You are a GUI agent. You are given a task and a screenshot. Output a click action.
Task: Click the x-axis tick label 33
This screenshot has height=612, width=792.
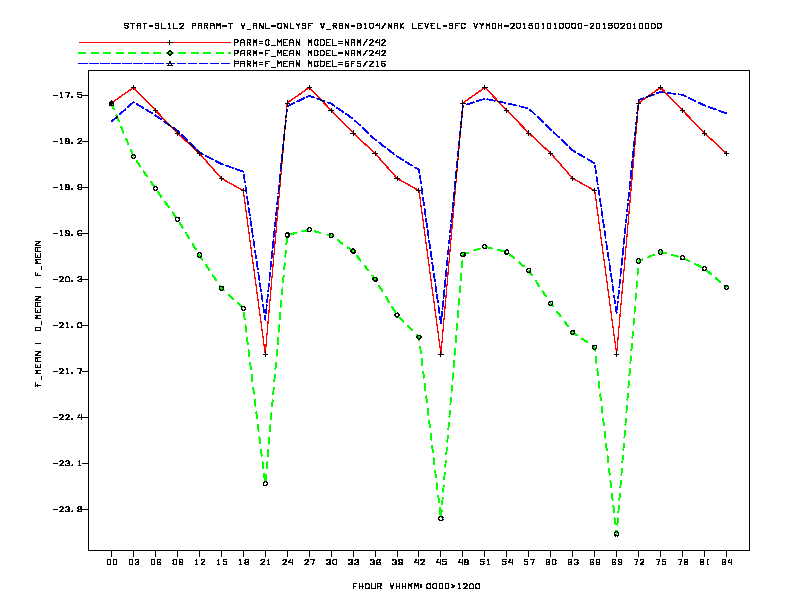(x=353, y=562)
